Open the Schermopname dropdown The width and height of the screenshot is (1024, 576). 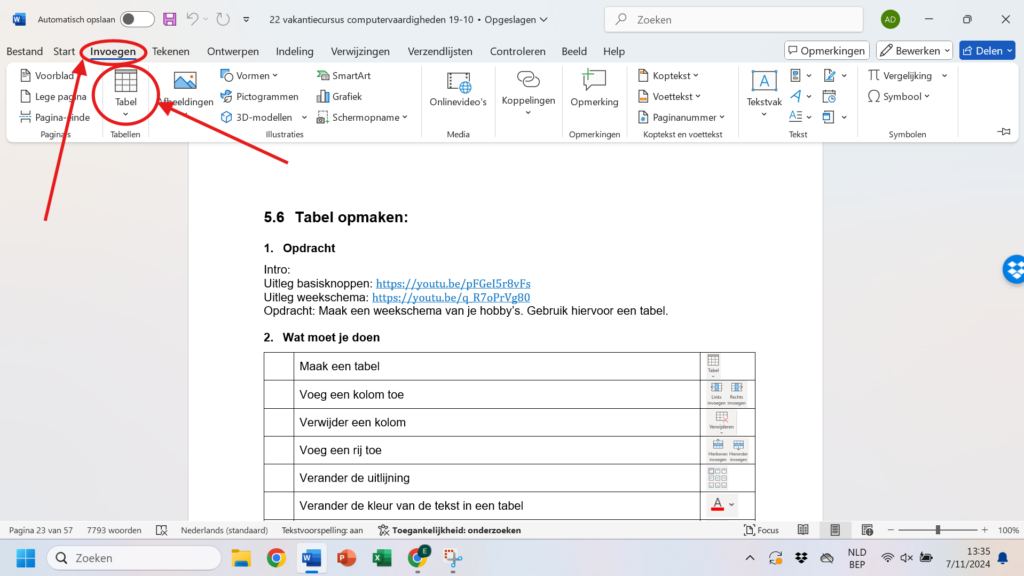click(x=364, y=117)
